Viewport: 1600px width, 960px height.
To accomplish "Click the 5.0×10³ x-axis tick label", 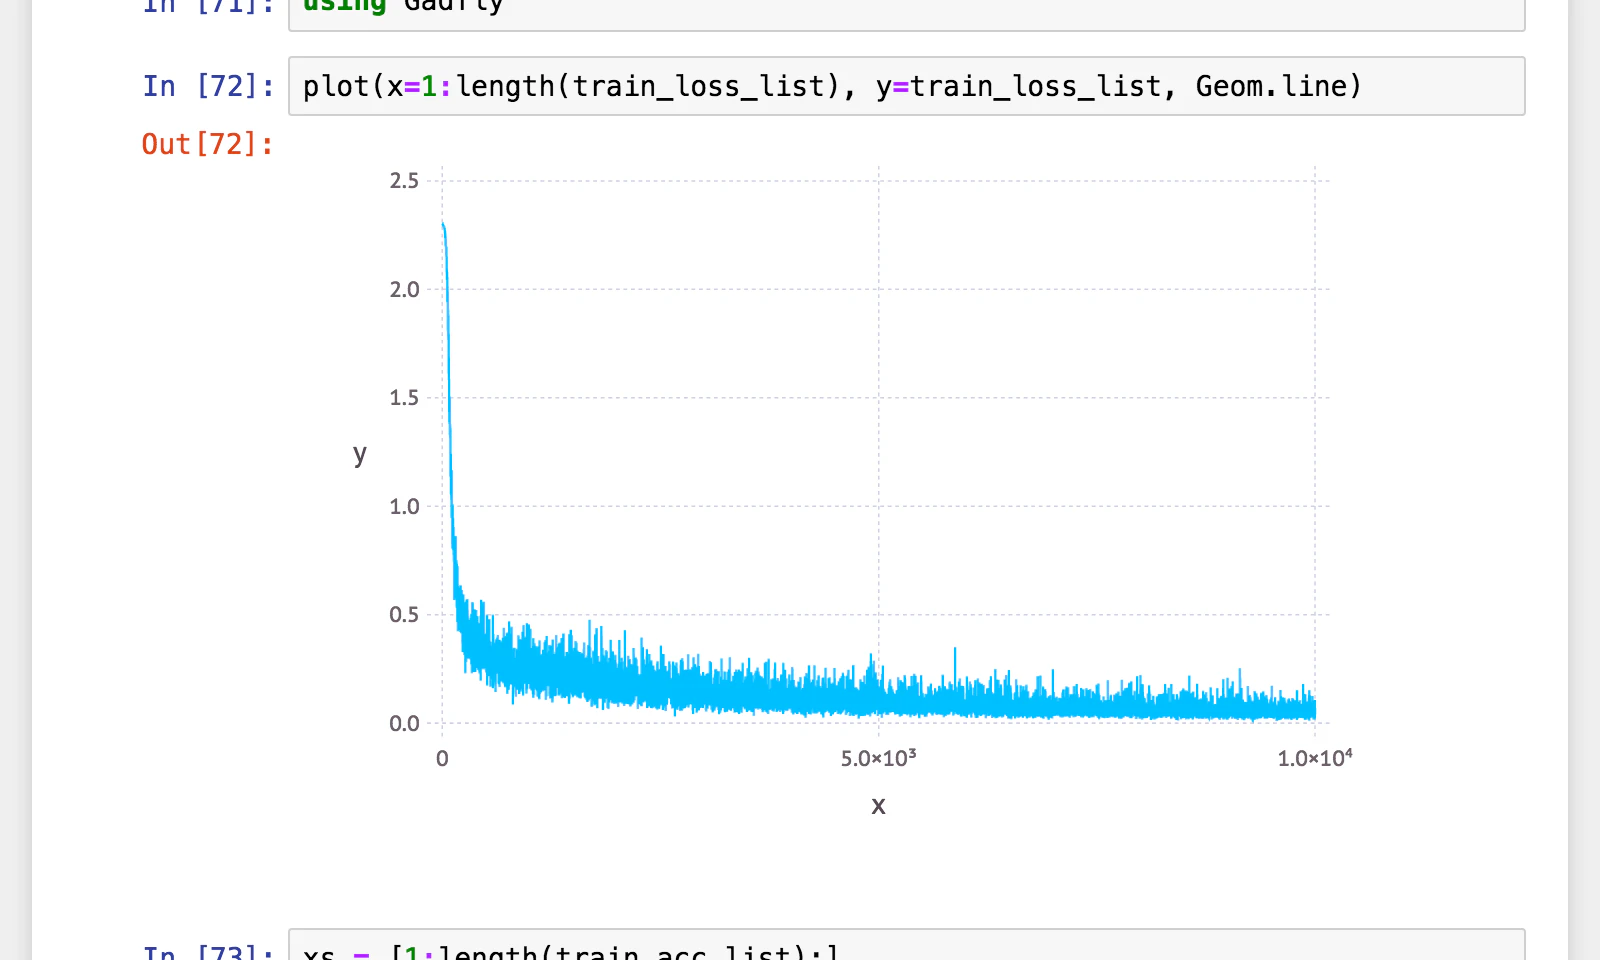I will click(878, 758).
